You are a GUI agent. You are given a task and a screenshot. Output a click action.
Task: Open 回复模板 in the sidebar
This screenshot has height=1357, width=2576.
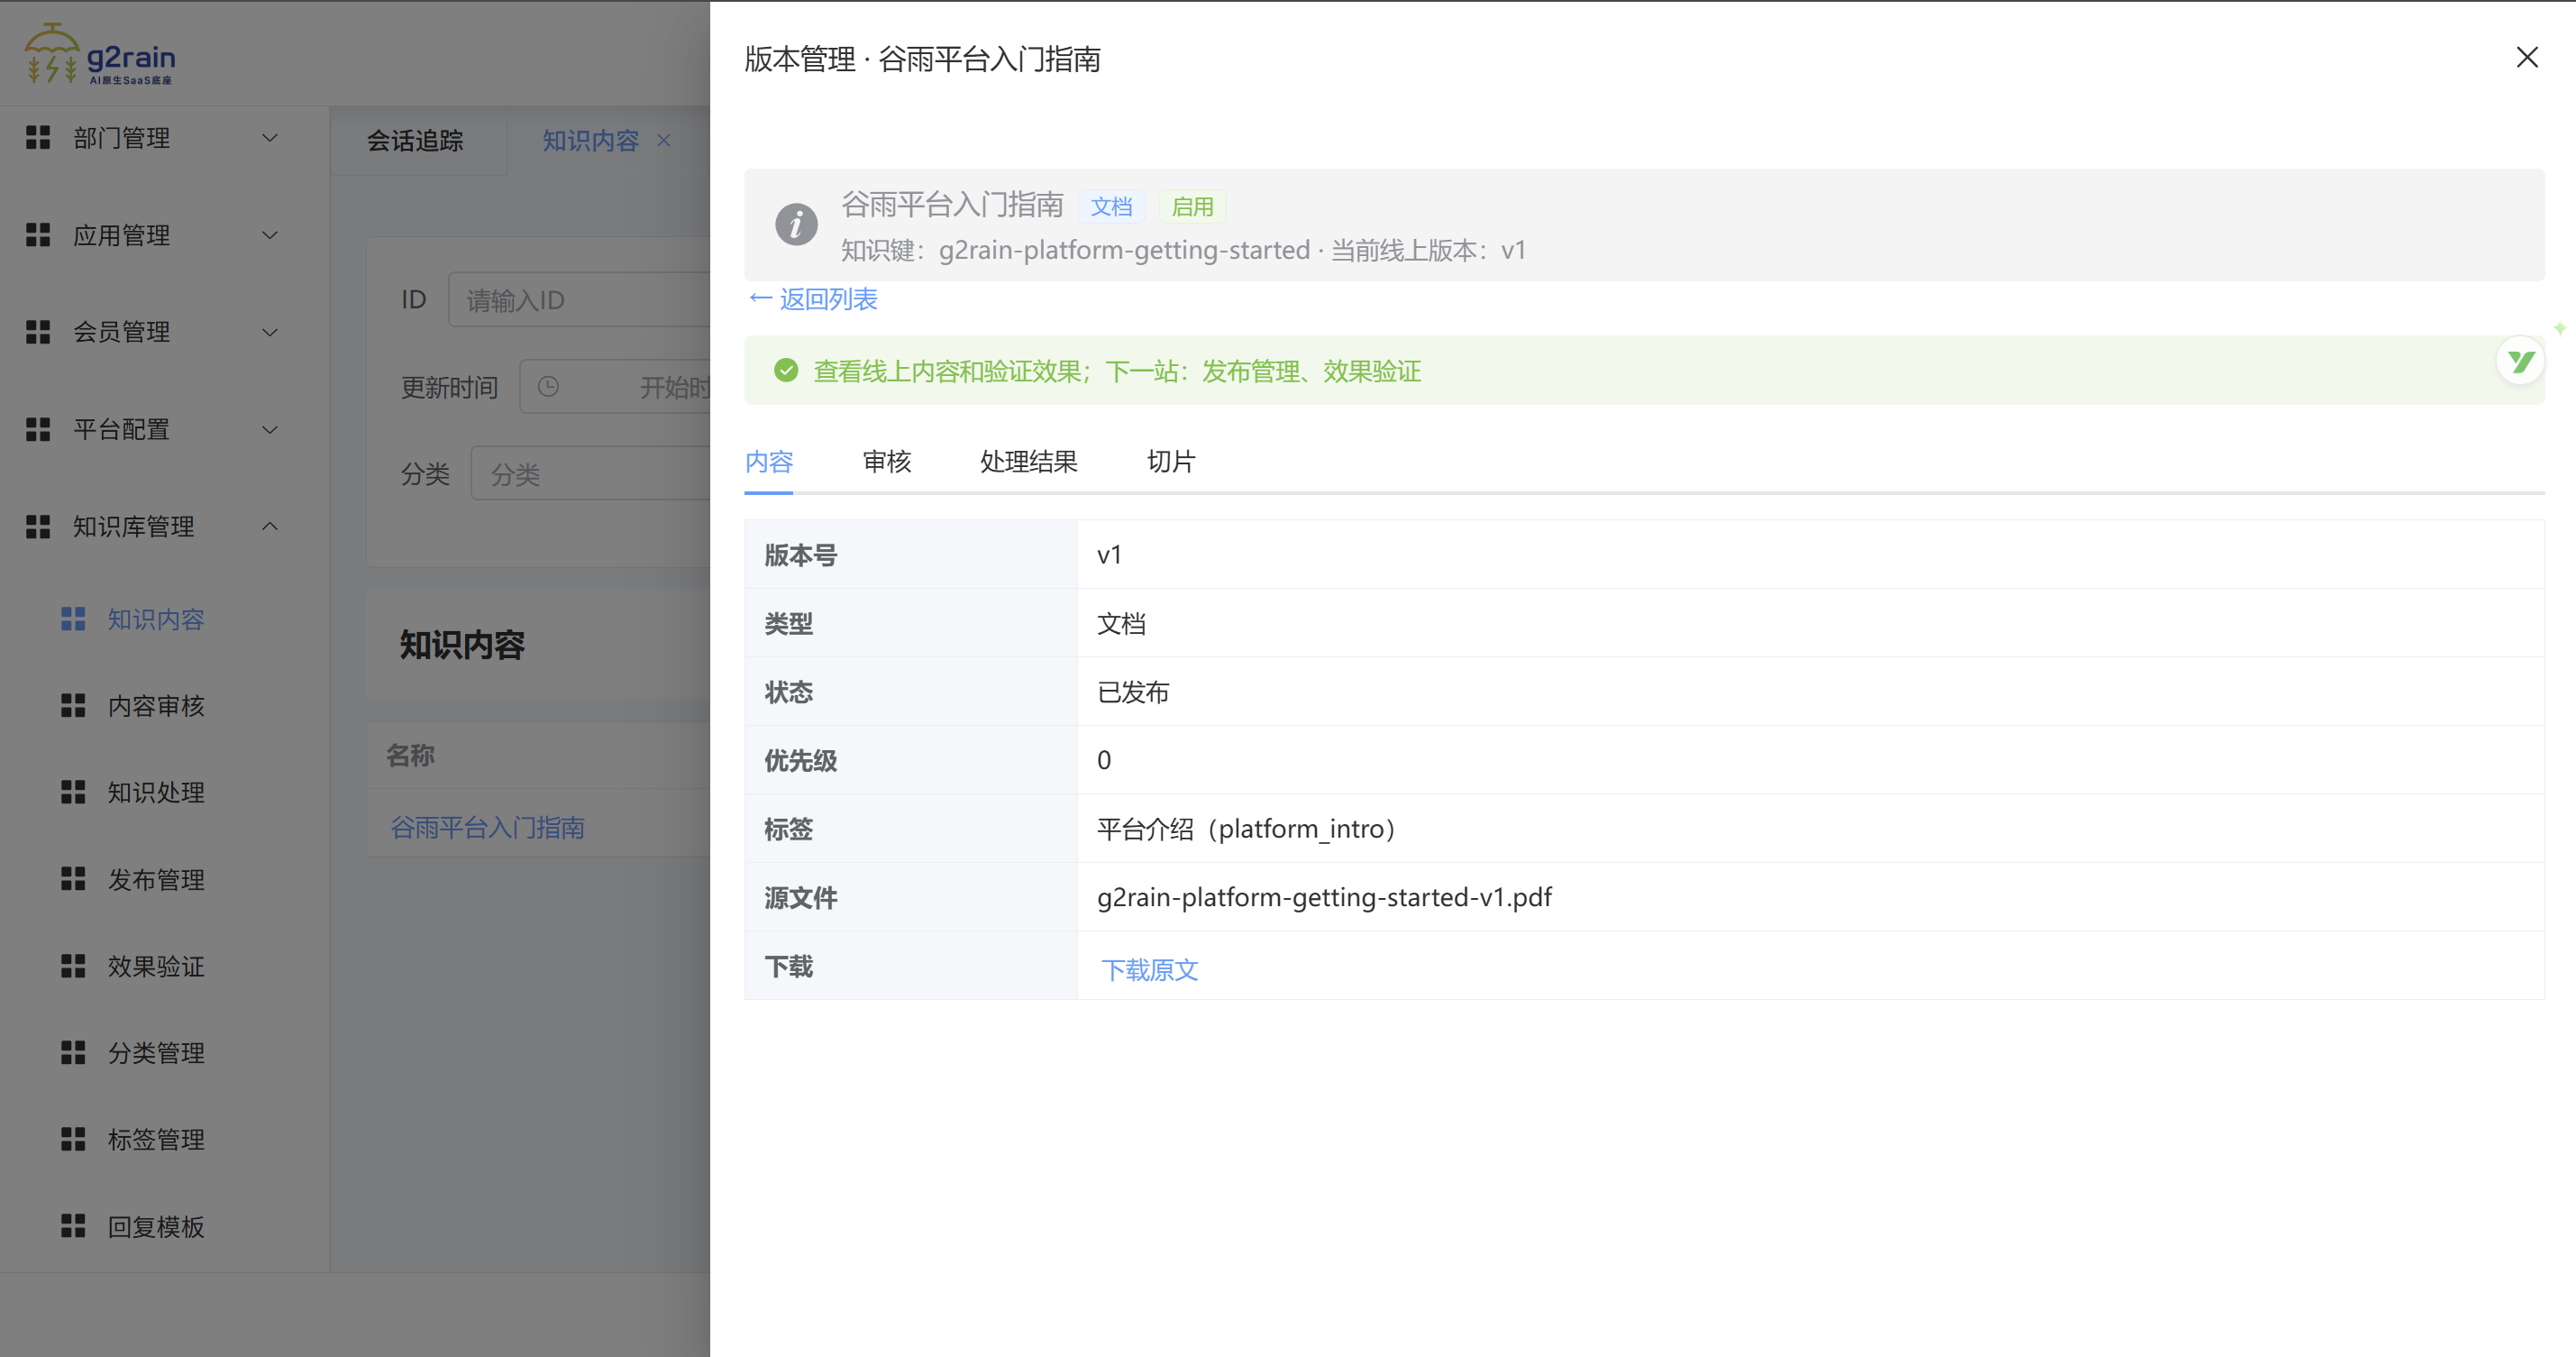click(156, 1227)
